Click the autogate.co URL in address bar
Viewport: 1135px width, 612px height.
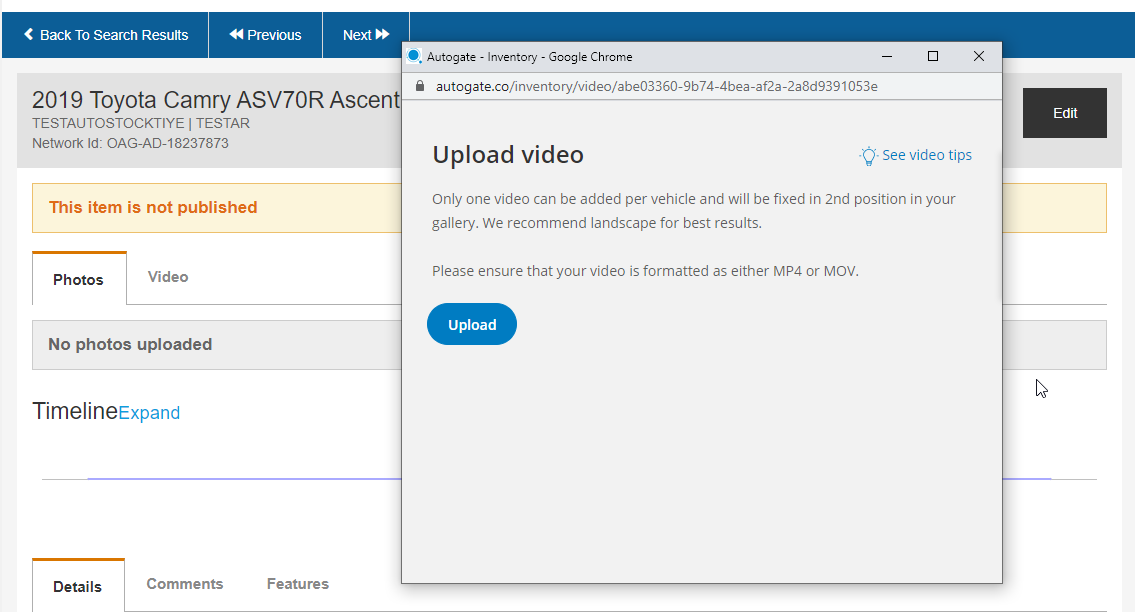click(656, 87)
